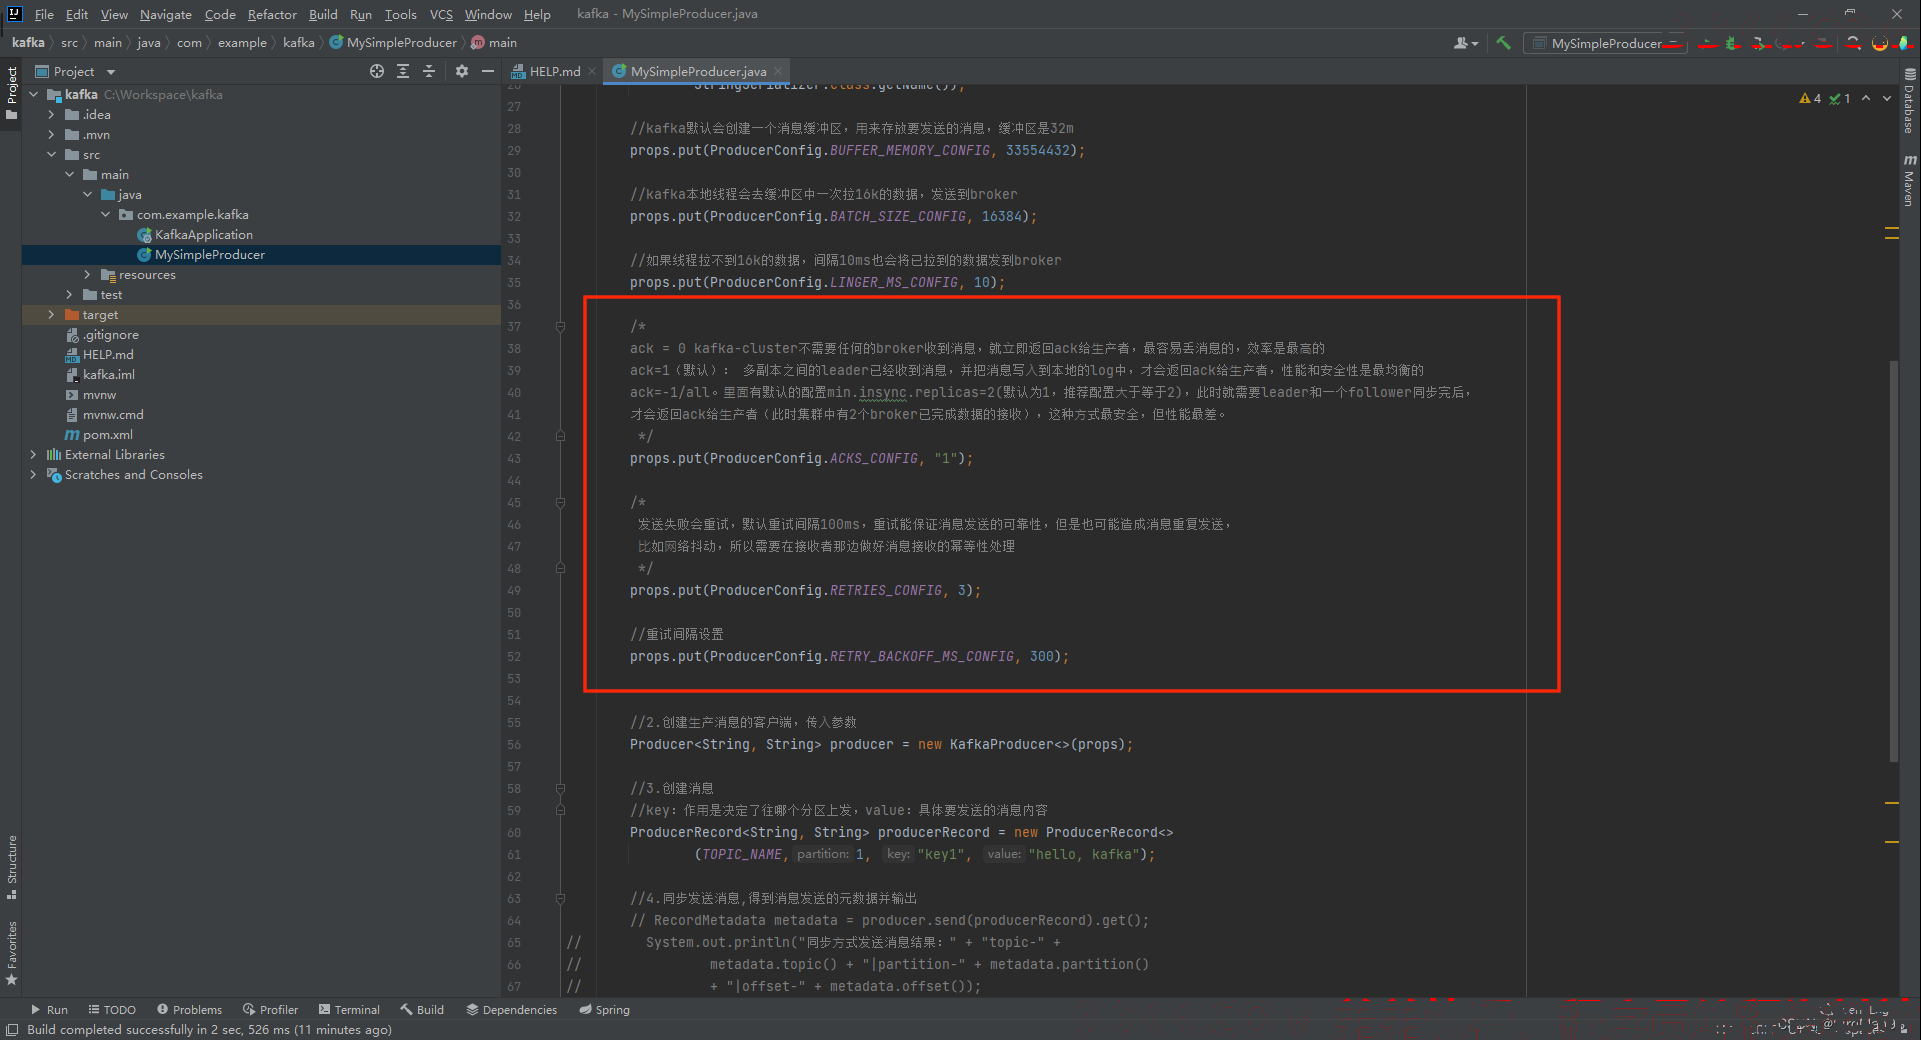Toggle fold marker at line 48
This screenshot has width=1921, height=1040.
tap(560, 568)
